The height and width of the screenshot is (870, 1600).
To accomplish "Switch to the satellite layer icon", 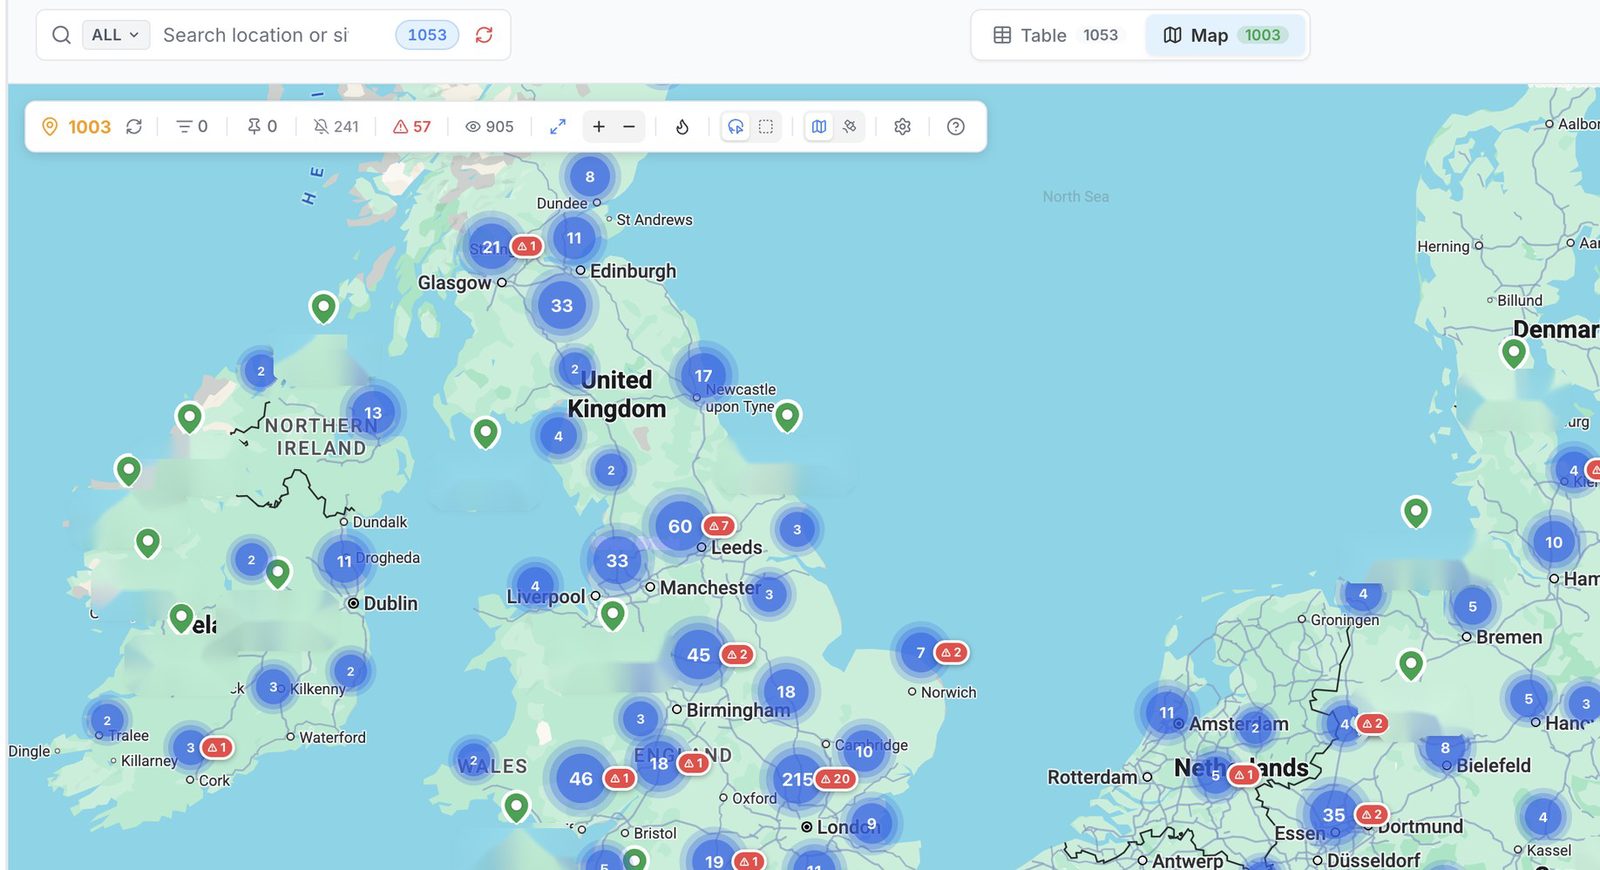I will [850, 127].
